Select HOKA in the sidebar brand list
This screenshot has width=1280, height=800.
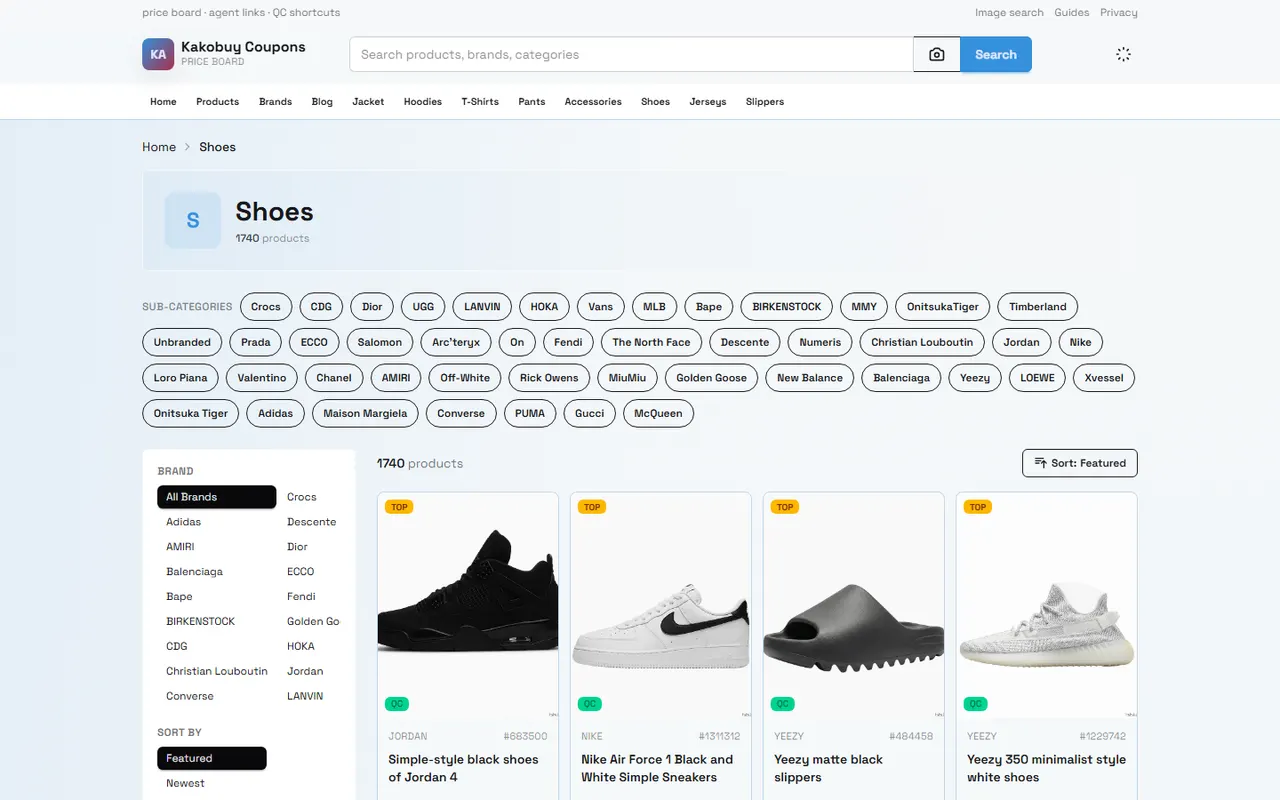click(x=301, y=646)
